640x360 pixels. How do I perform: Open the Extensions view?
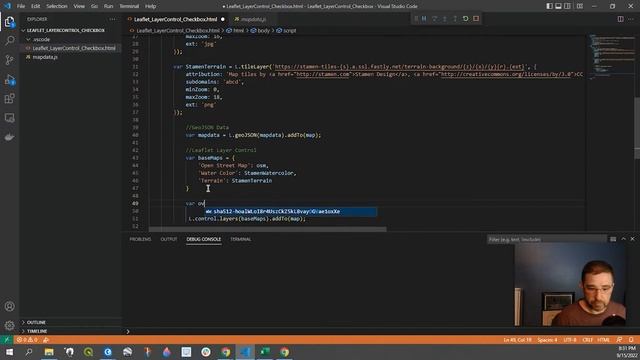click(x=9, y=99)
